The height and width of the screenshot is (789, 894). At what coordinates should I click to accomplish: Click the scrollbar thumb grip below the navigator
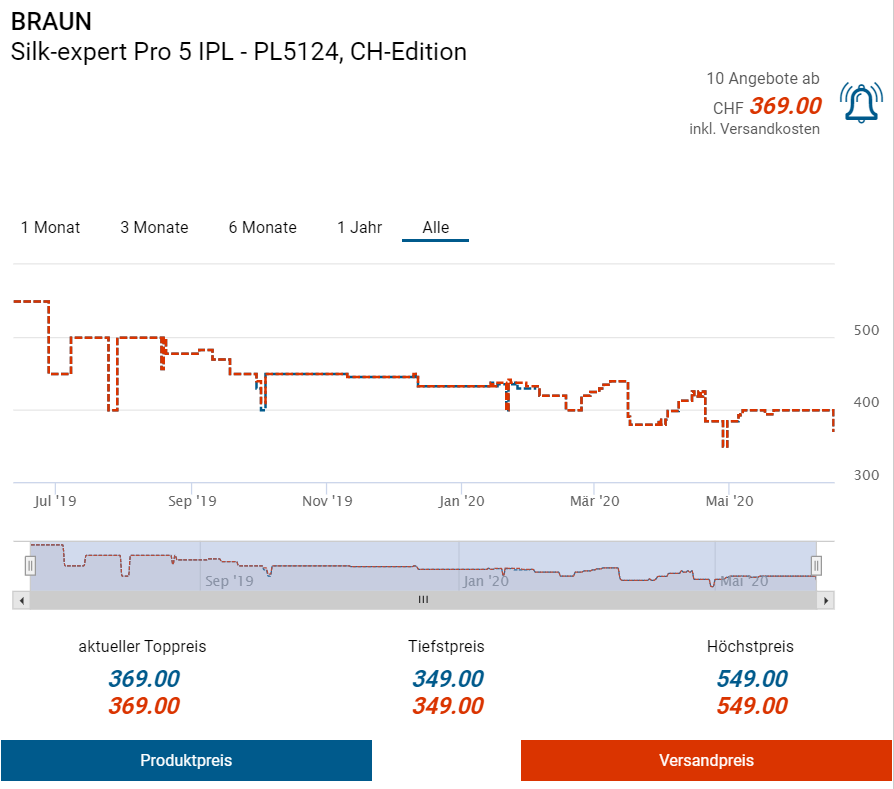(423, 600)
